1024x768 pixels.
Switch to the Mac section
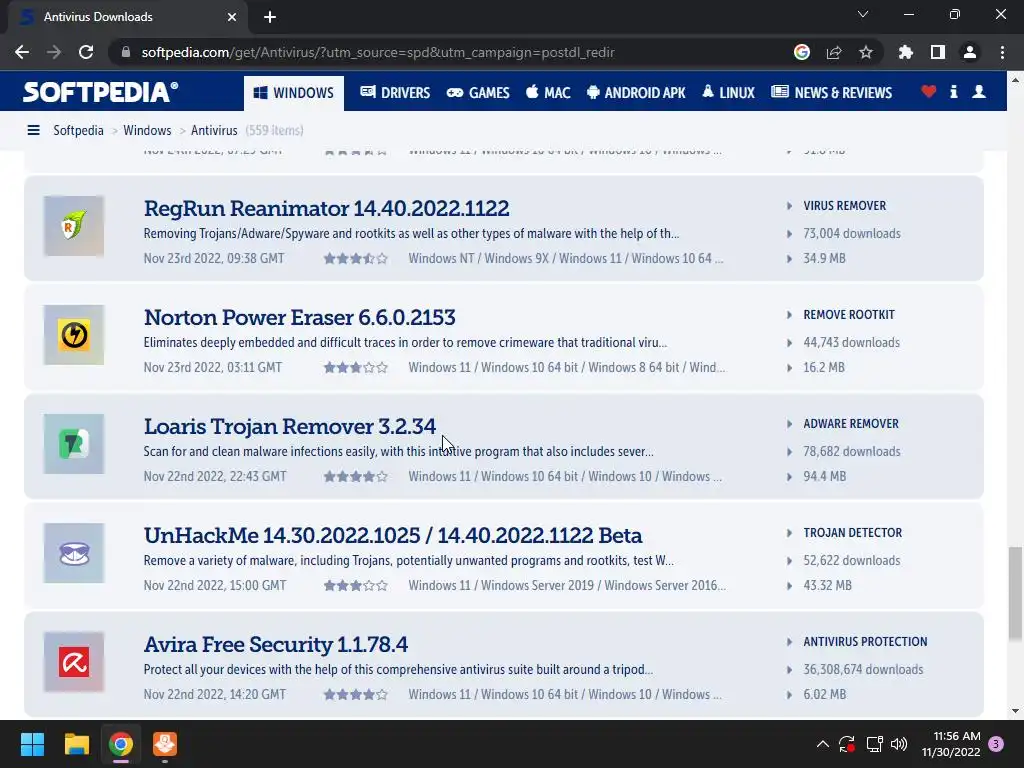[548, 93]
